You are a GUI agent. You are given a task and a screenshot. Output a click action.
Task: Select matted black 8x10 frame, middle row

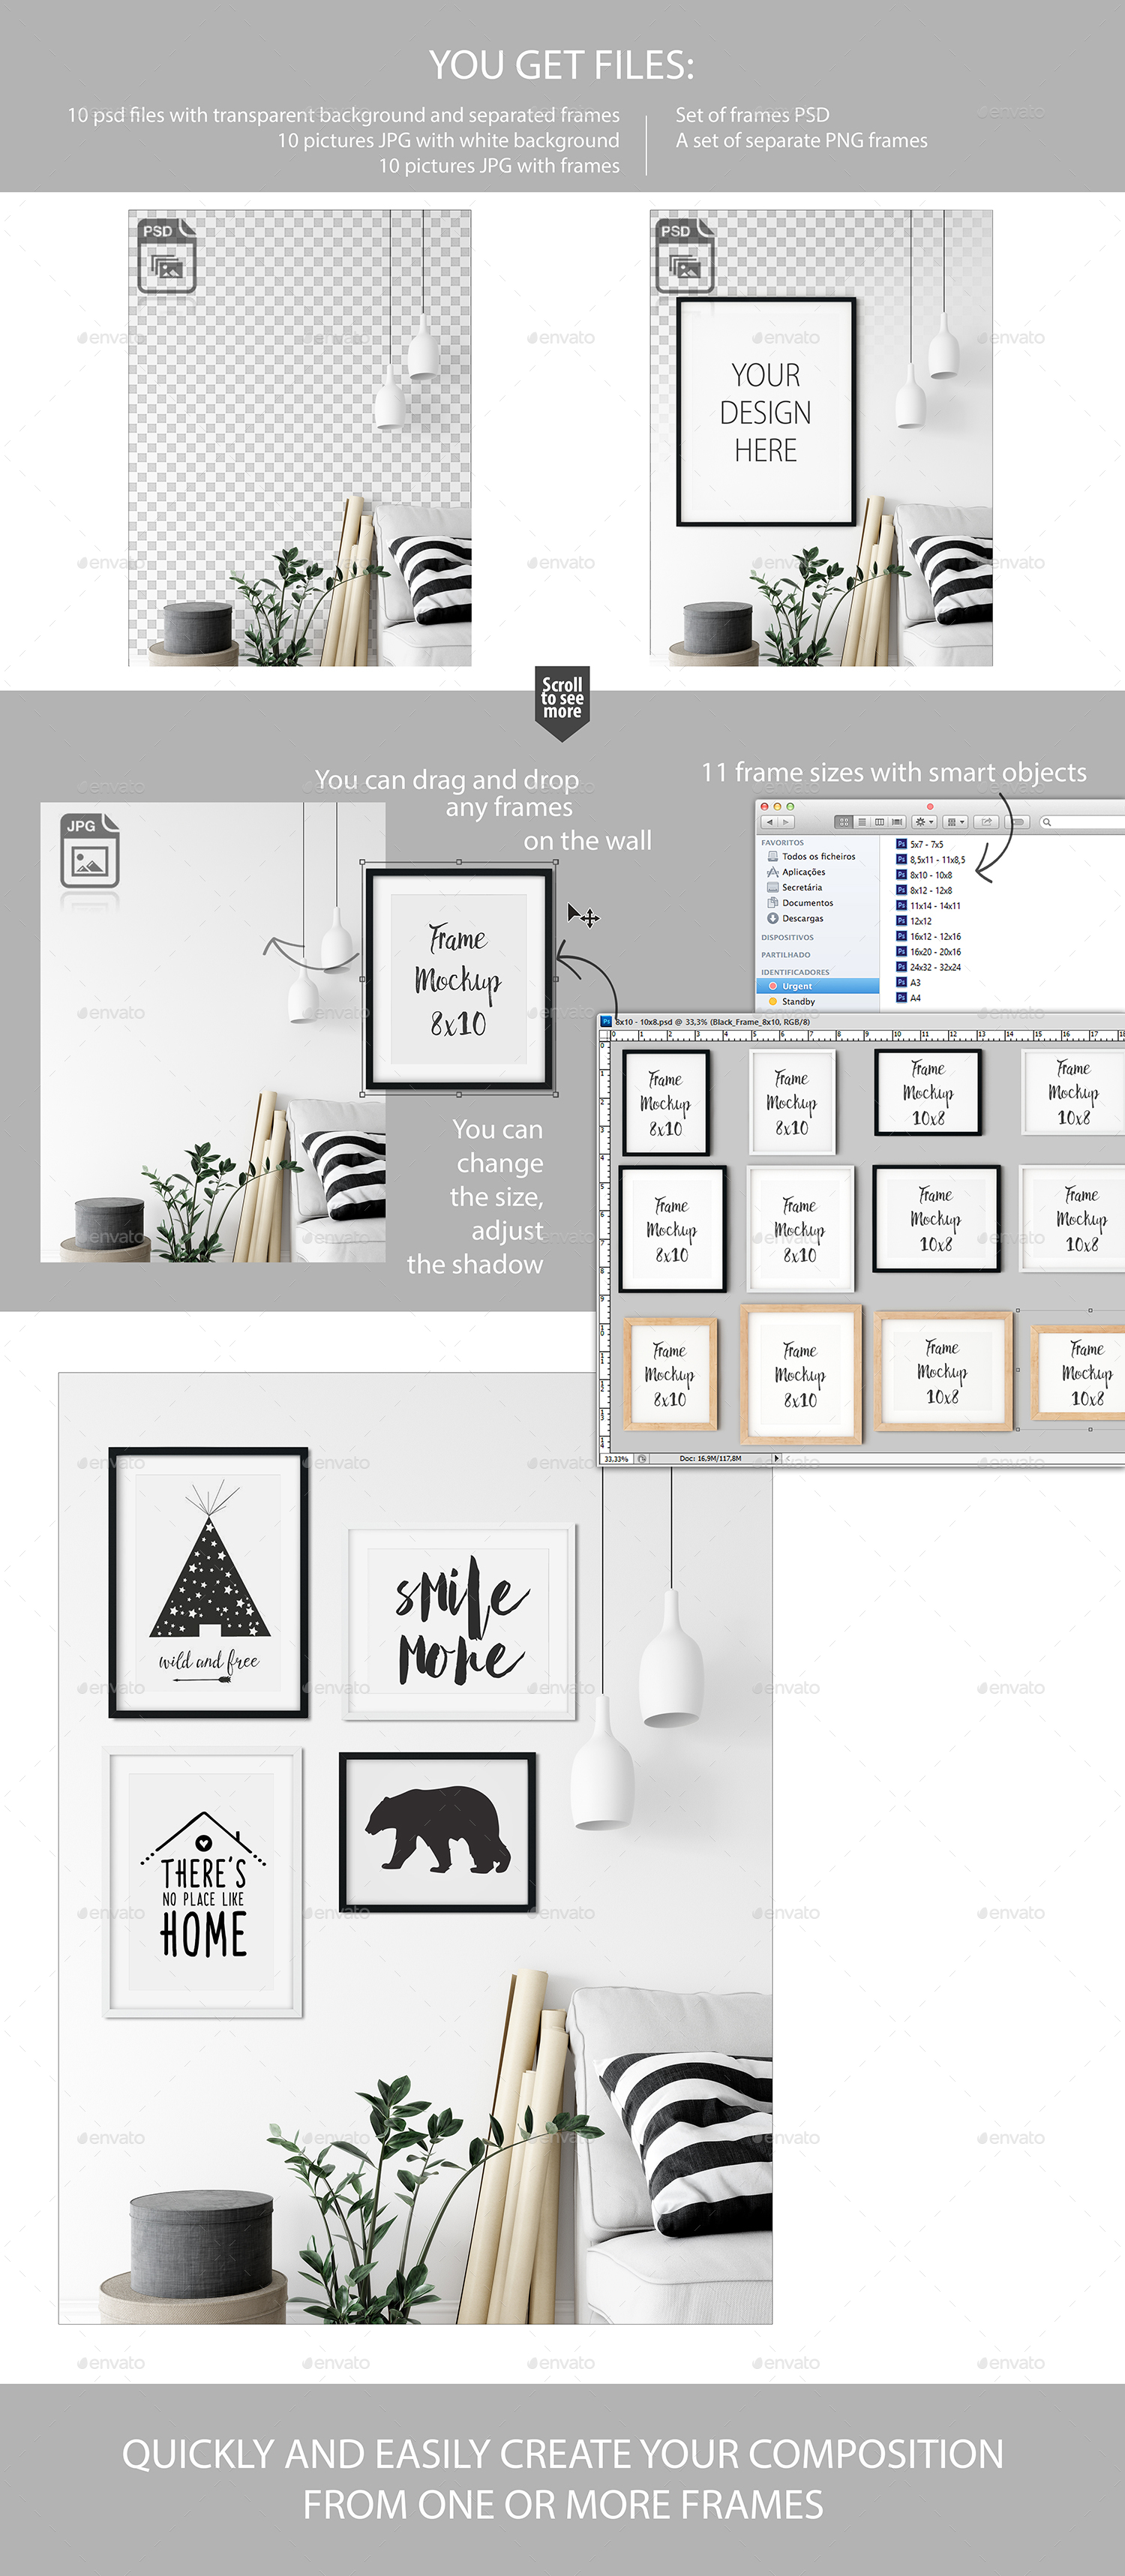[672, 1229]
